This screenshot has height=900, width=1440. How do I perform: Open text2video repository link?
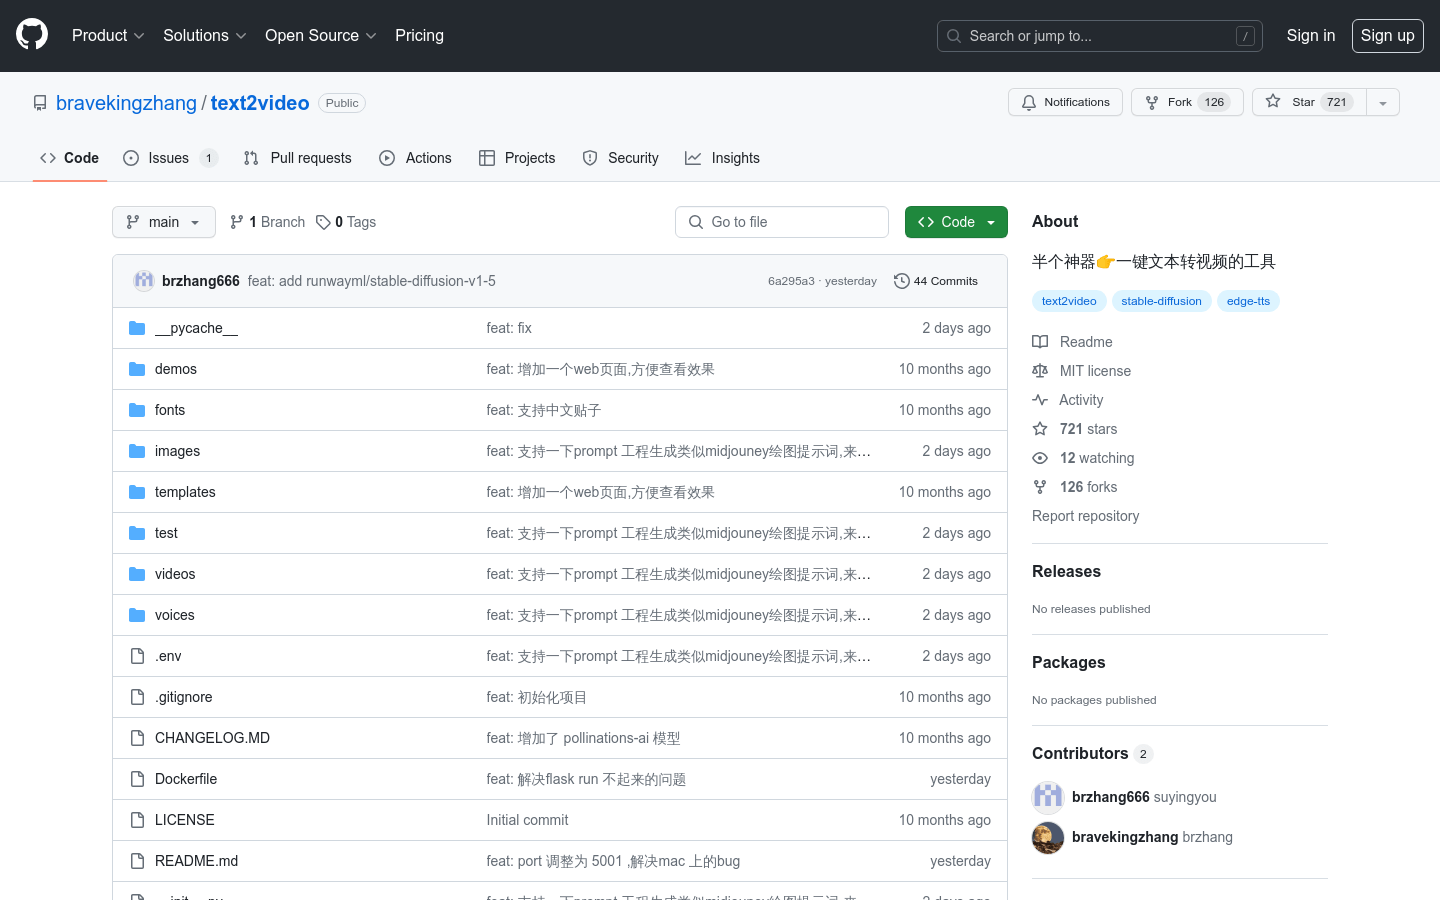coord(260,103)
